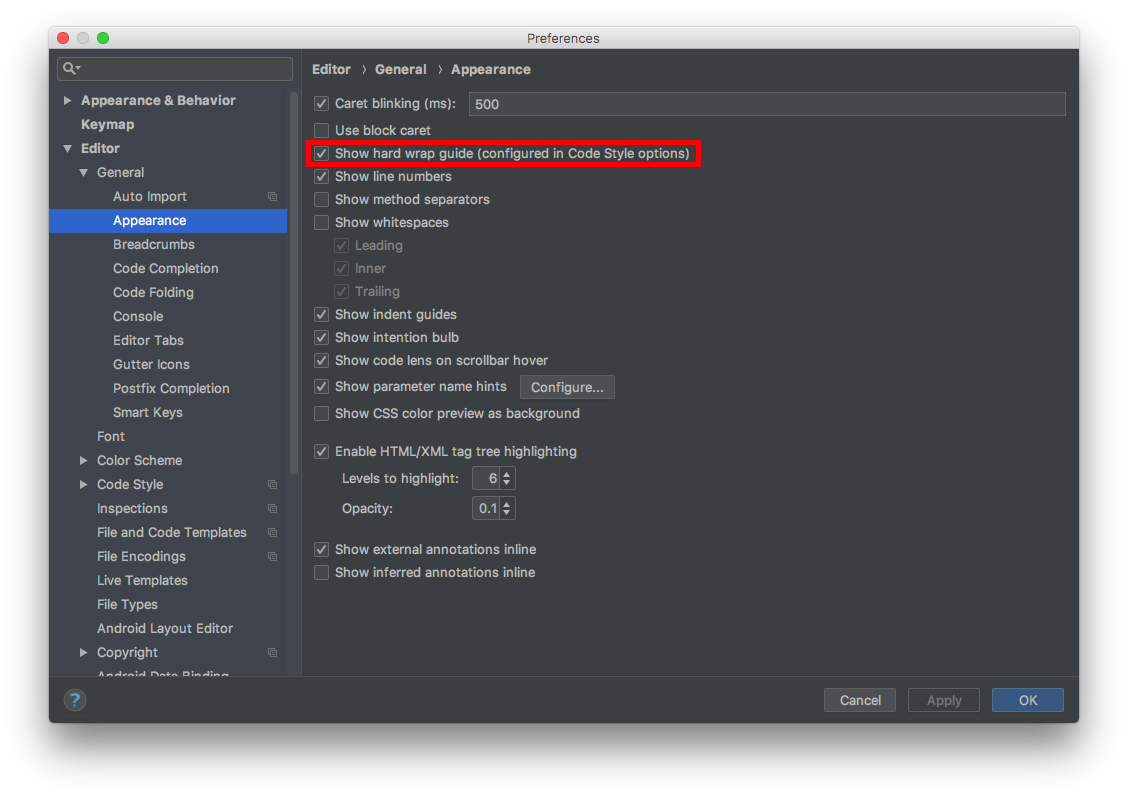Open the Keymap settings page

[x=107, y=125]
